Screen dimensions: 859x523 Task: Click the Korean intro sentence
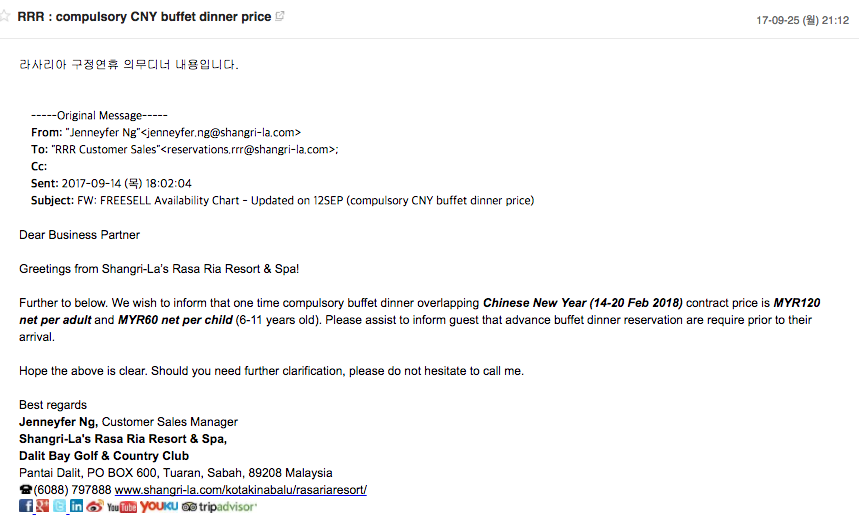pos(129,65)
